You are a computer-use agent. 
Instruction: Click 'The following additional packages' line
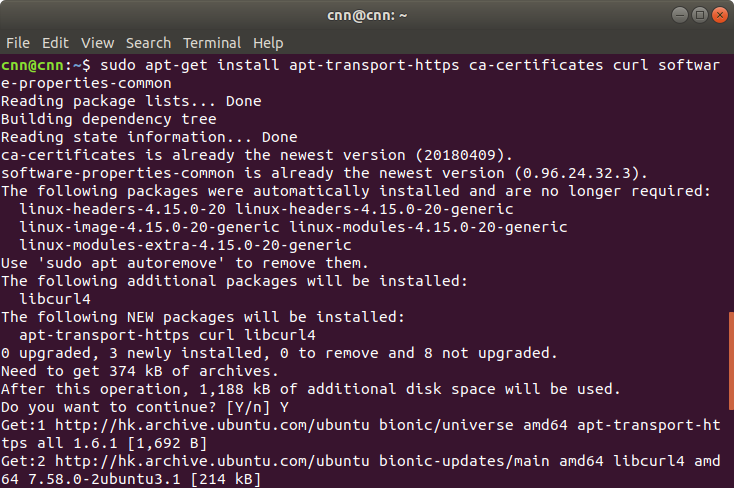click(234, 281)
